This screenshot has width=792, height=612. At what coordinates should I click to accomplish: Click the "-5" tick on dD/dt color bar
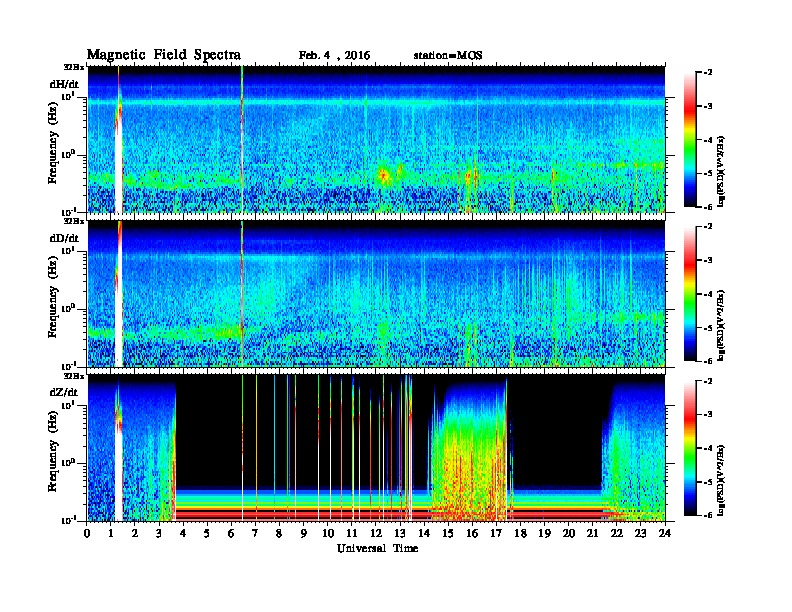(x=709, y=328)
